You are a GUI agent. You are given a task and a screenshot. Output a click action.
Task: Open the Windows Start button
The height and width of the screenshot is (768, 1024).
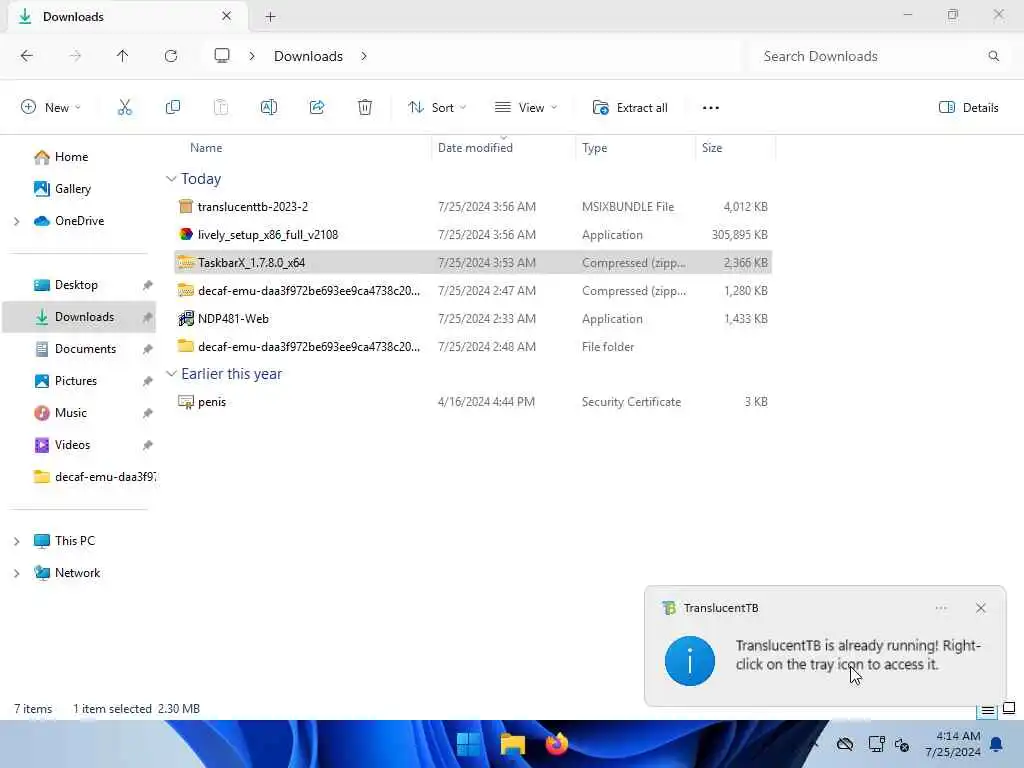point(469,744)
